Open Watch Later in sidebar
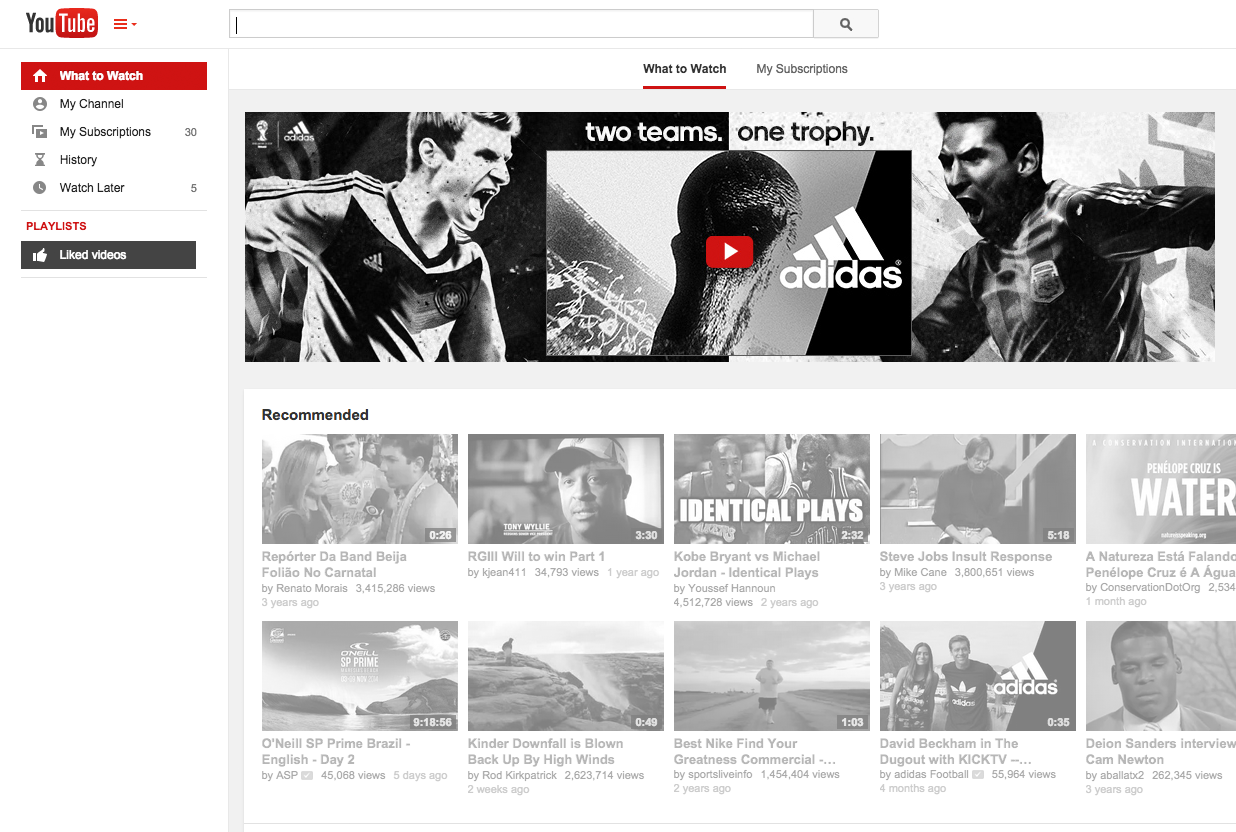 [x=114, y=188]
